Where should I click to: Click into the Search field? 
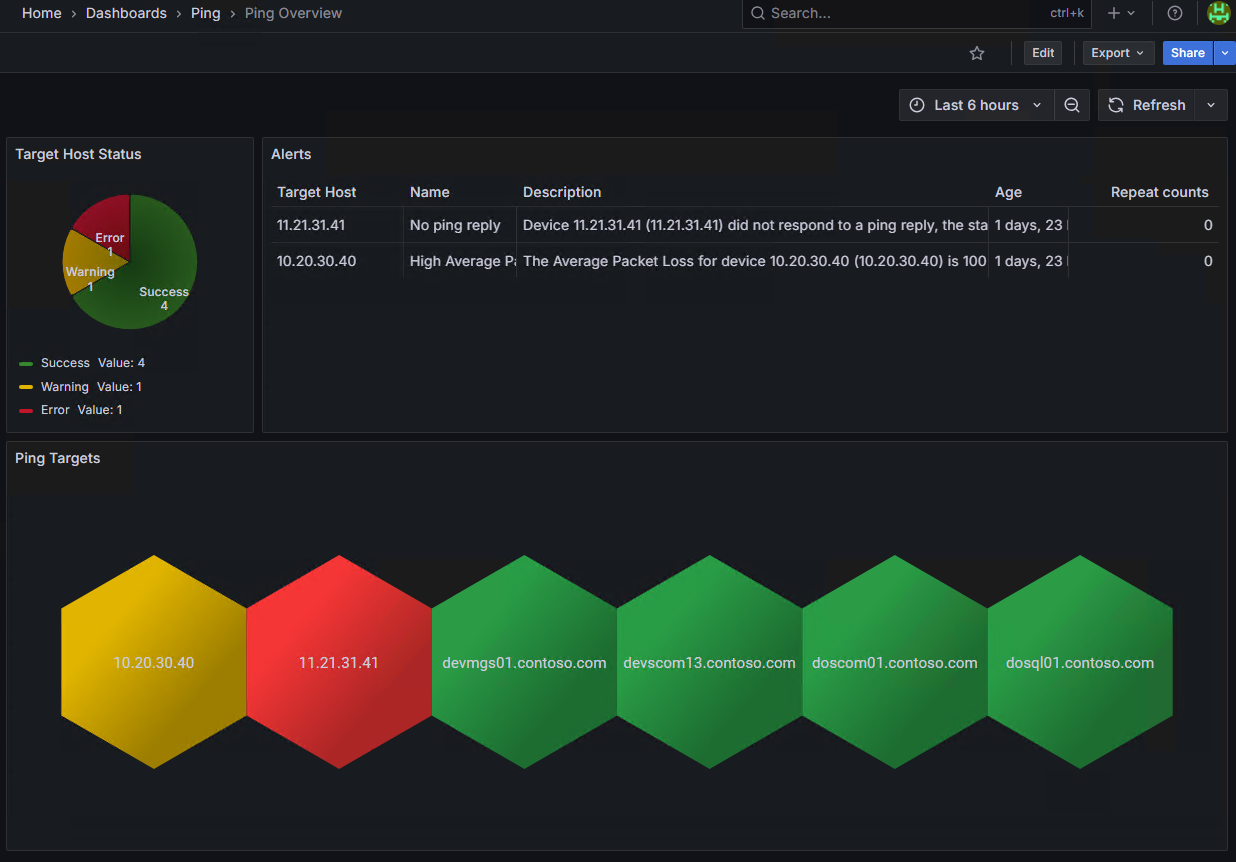click(900, 13)
